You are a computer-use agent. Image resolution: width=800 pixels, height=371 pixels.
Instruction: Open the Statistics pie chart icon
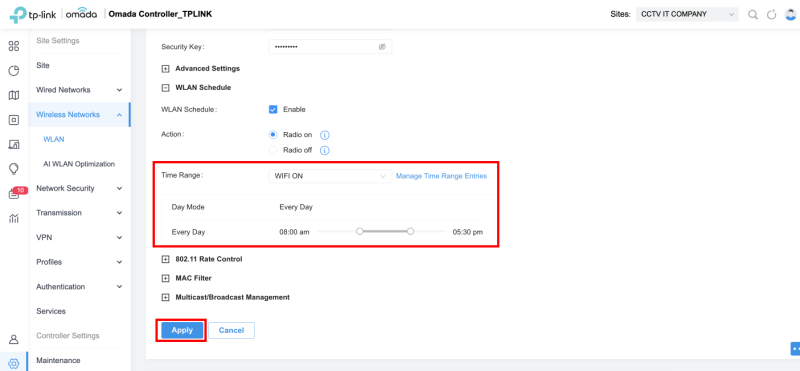[14, 71]
